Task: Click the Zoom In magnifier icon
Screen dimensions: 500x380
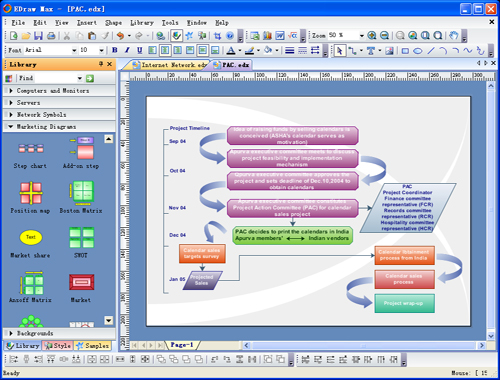Action: point(372,35)
